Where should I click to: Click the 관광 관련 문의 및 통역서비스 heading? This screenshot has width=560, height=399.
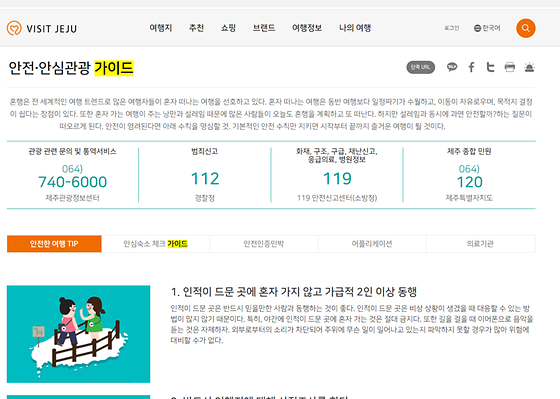tap(72, 151)
